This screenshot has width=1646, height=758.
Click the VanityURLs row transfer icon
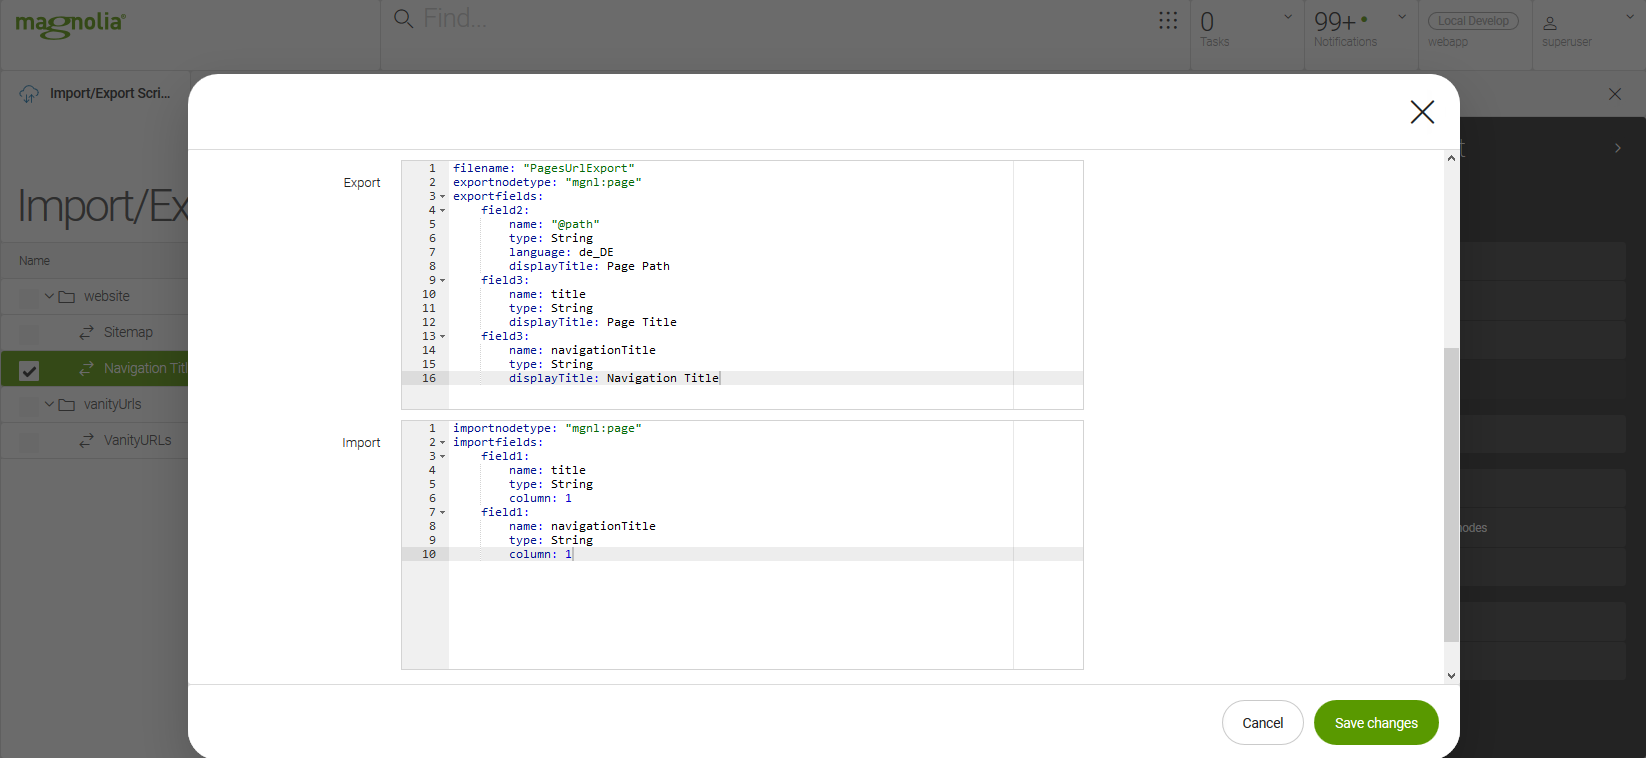pyautogui.click(x=87, y=440)
